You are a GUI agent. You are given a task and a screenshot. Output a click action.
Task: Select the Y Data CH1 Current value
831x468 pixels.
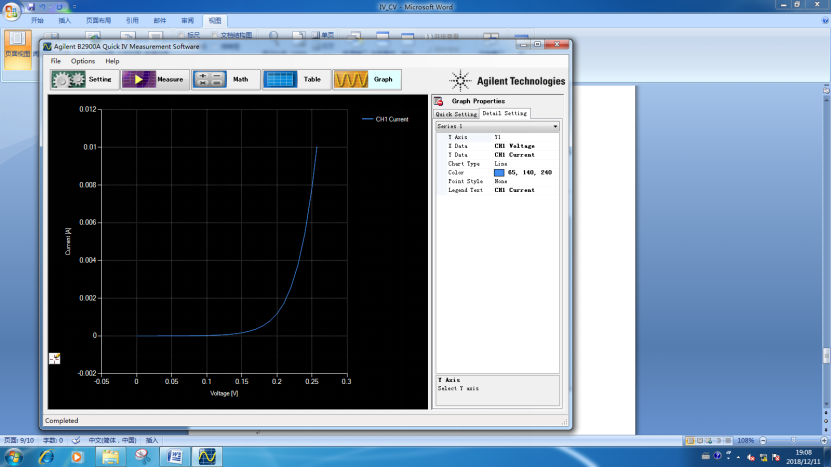[x=515, y=155]
